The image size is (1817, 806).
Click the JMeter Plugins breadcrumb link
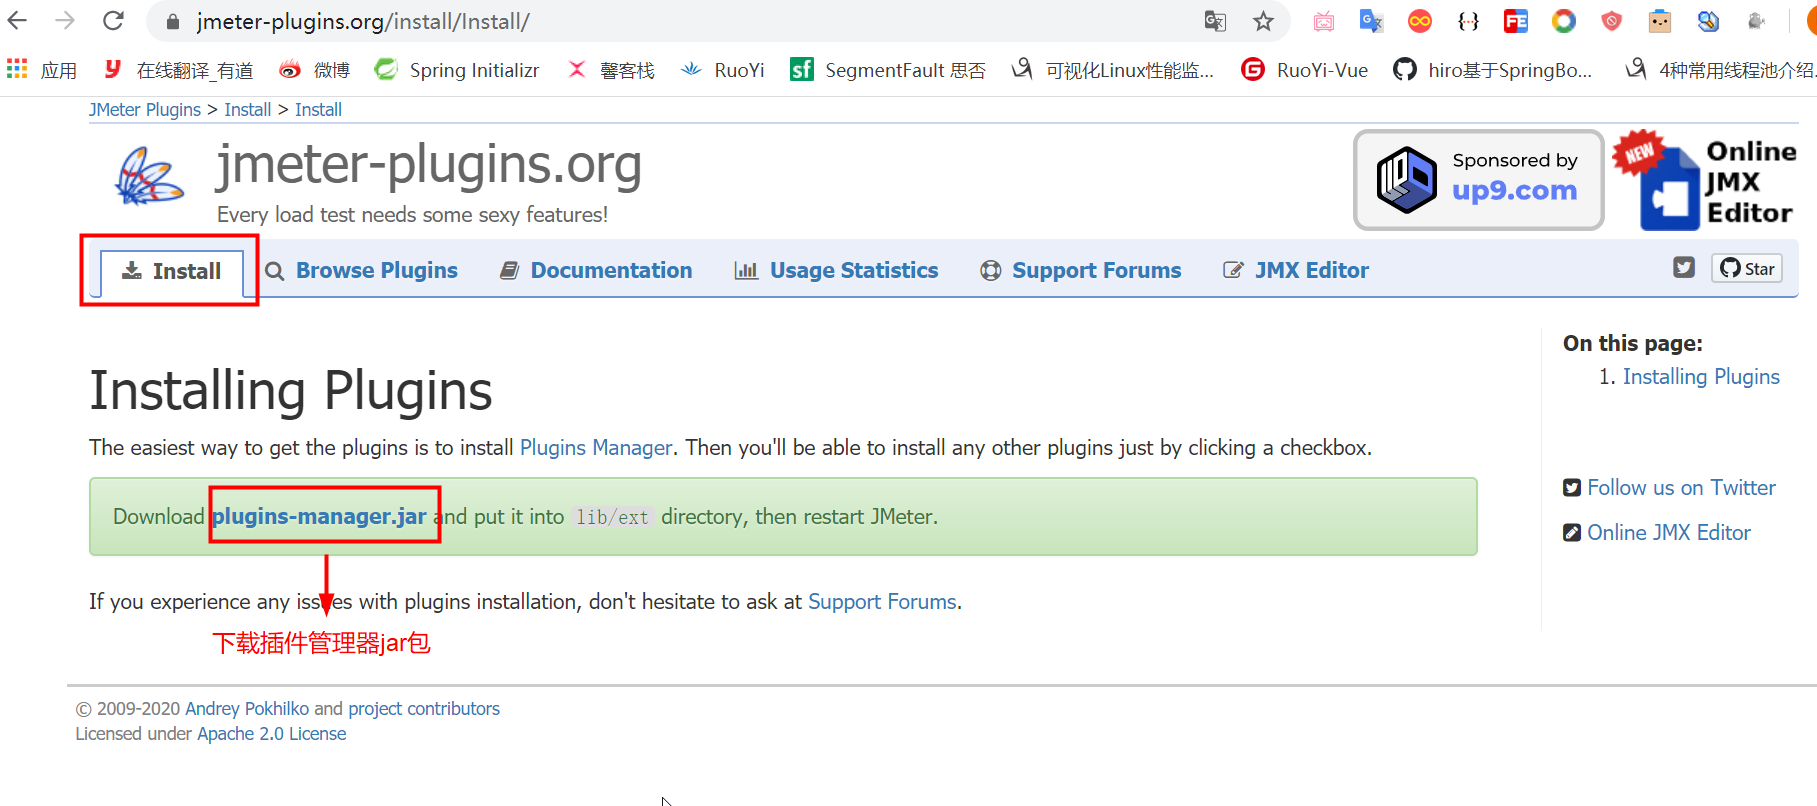click(145, 110)
